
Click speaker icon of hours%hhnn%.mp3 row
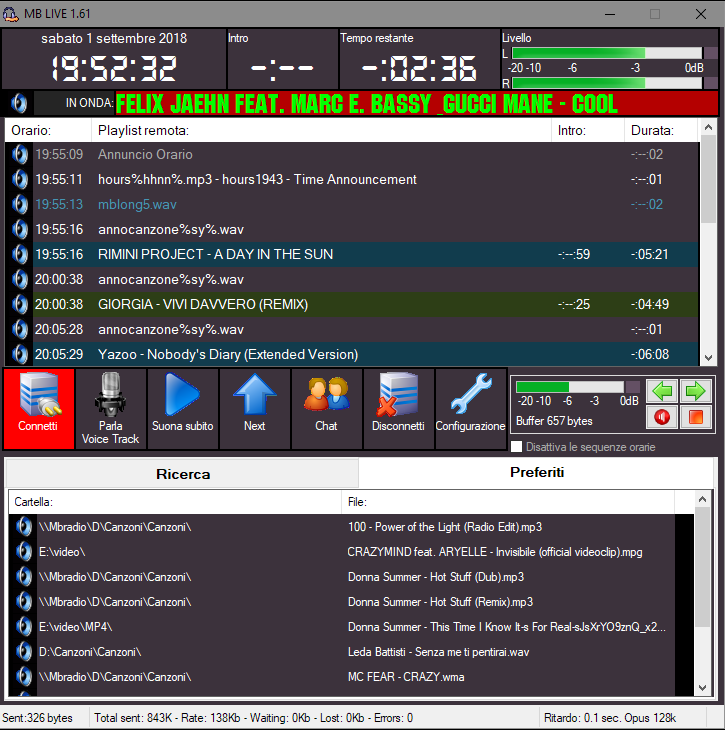tap(20, 179)
